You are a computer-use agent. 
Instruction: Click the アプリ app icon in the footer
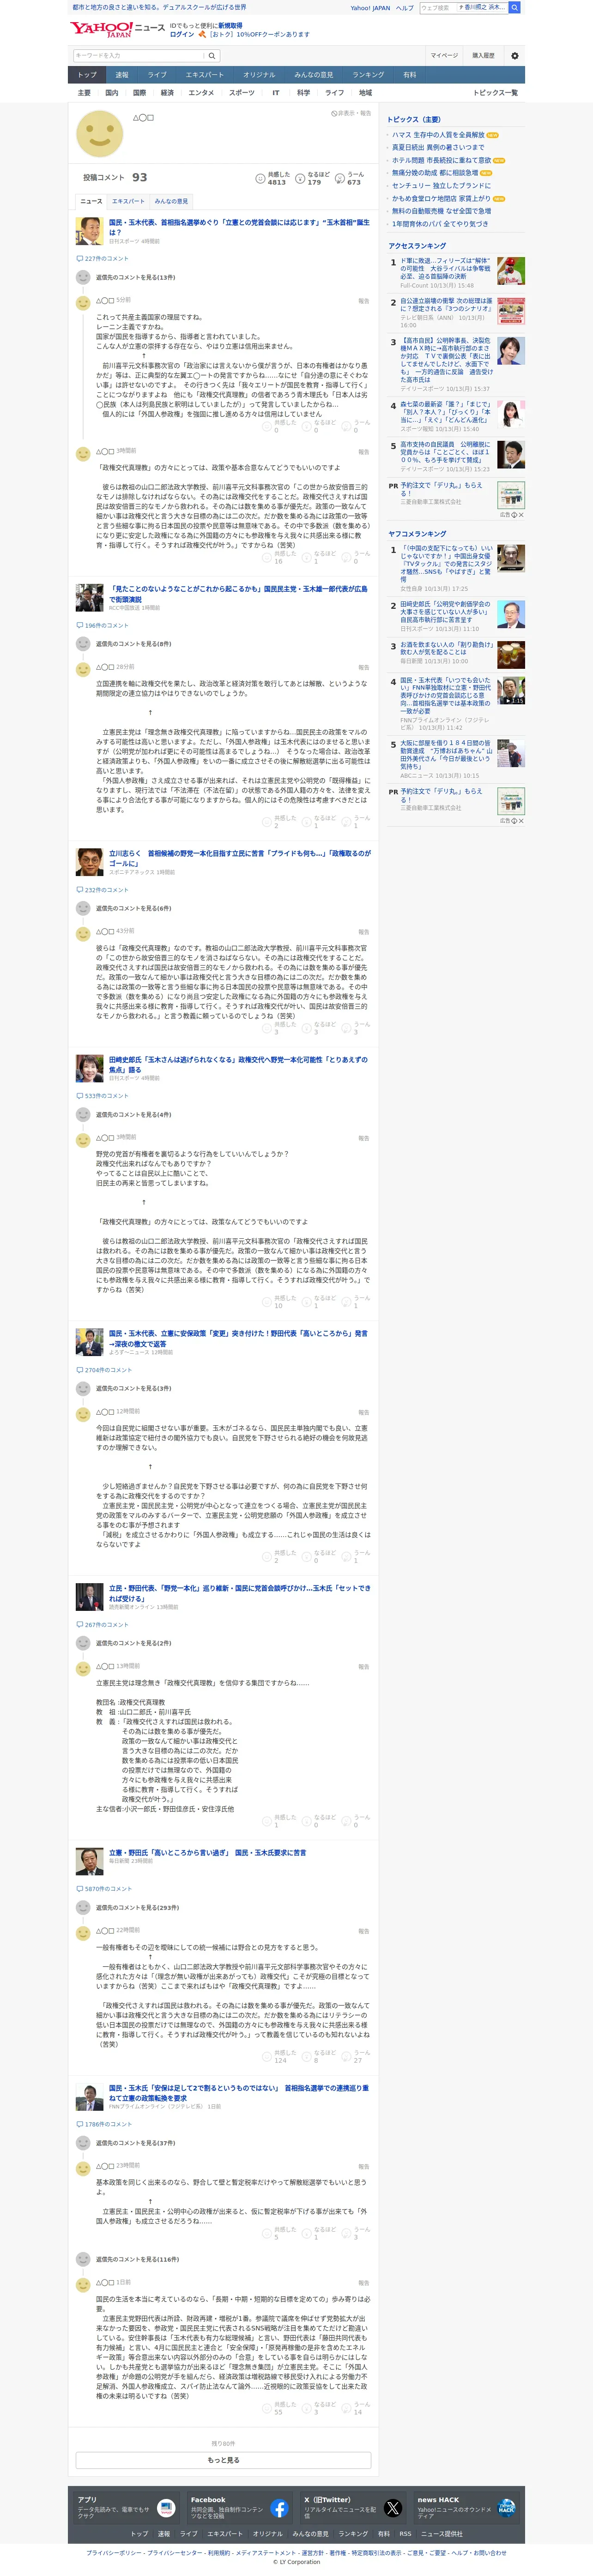[x=166, y=2508]
